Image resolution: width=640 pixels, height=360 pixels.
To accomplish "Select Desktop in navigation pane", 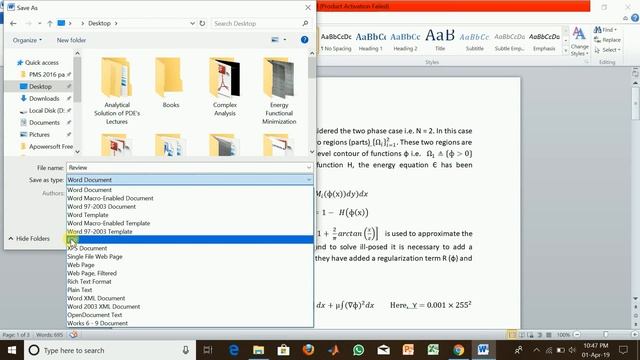I will tap(40, 86).
